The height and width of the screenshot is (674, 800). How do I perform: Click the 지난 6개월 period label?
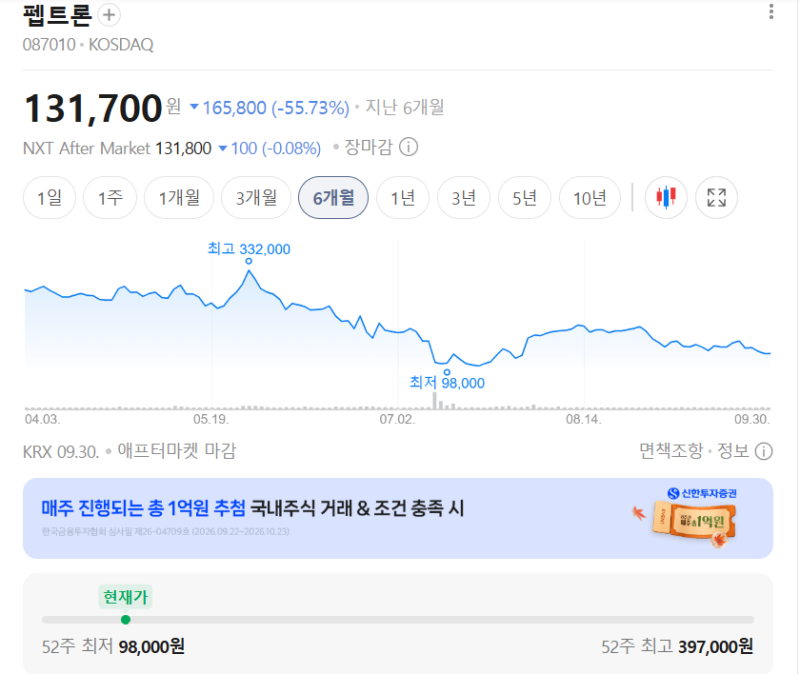tap(405, 108)
